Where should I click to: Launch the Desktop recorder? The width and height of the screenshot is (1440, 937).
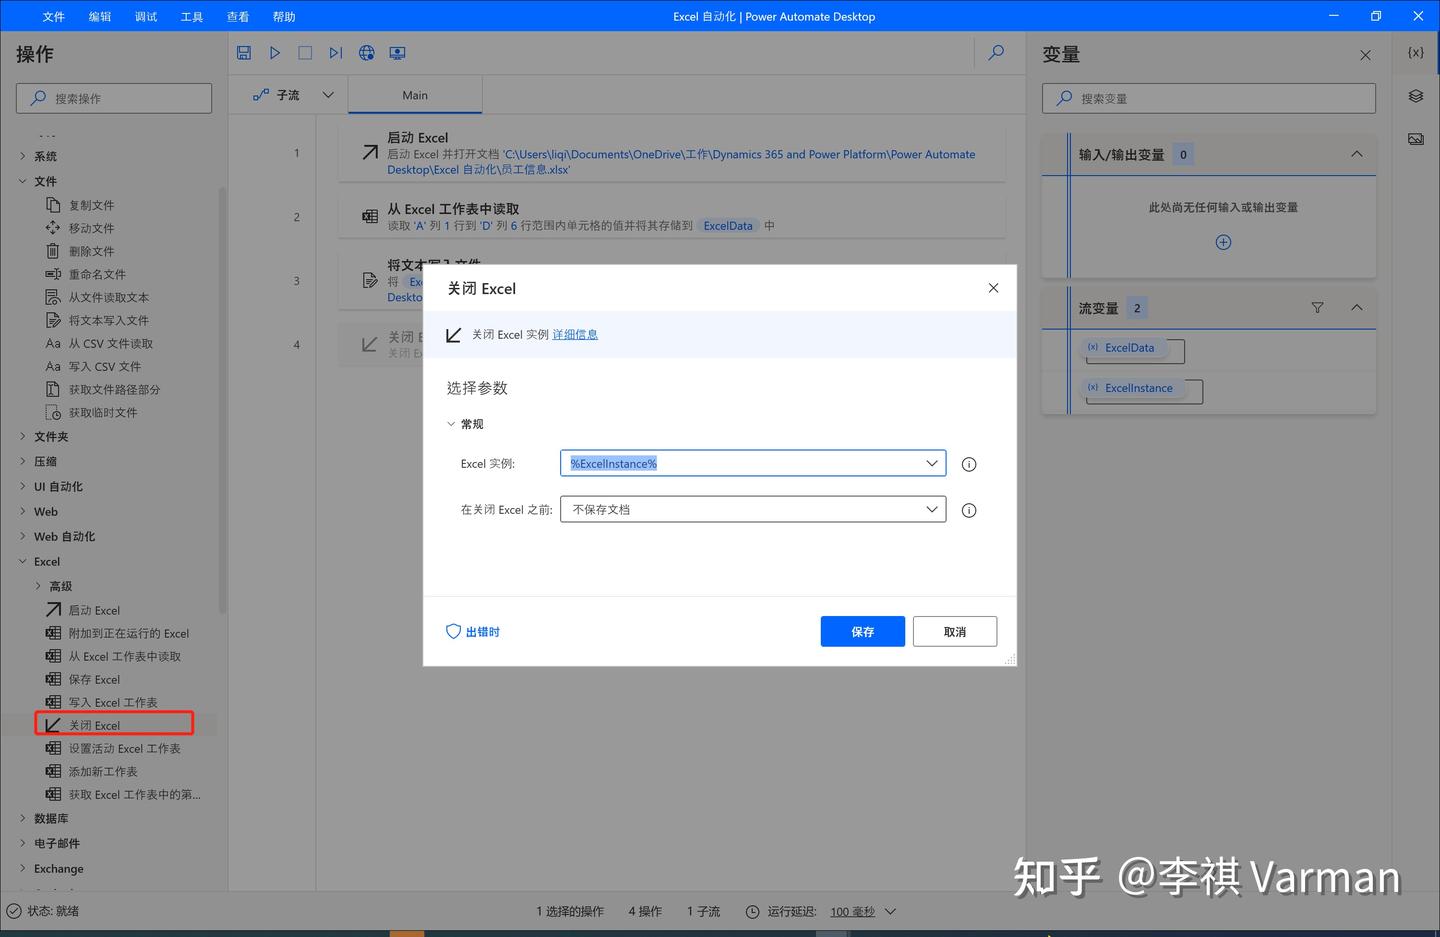(397, 52)
